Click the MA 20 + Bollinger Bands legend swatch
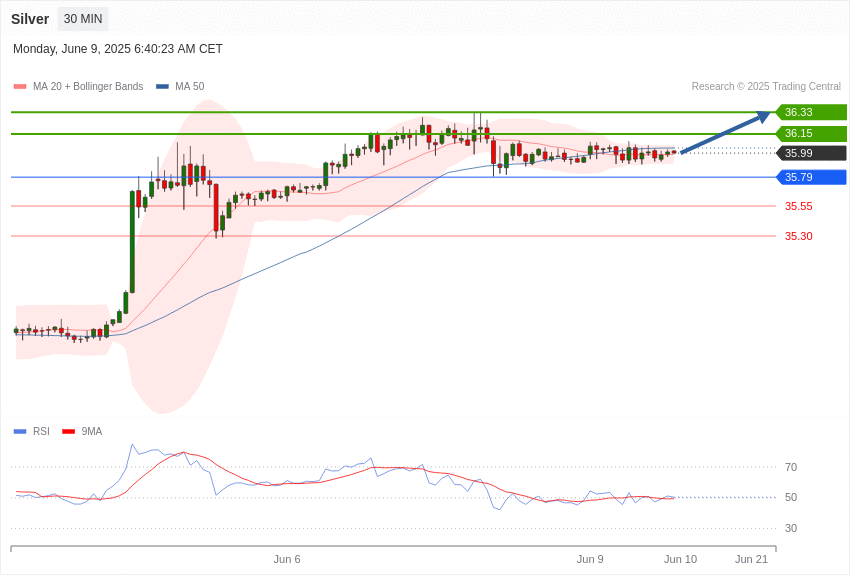The height and width of the screenshot is (576, 850). coord(20,86)
